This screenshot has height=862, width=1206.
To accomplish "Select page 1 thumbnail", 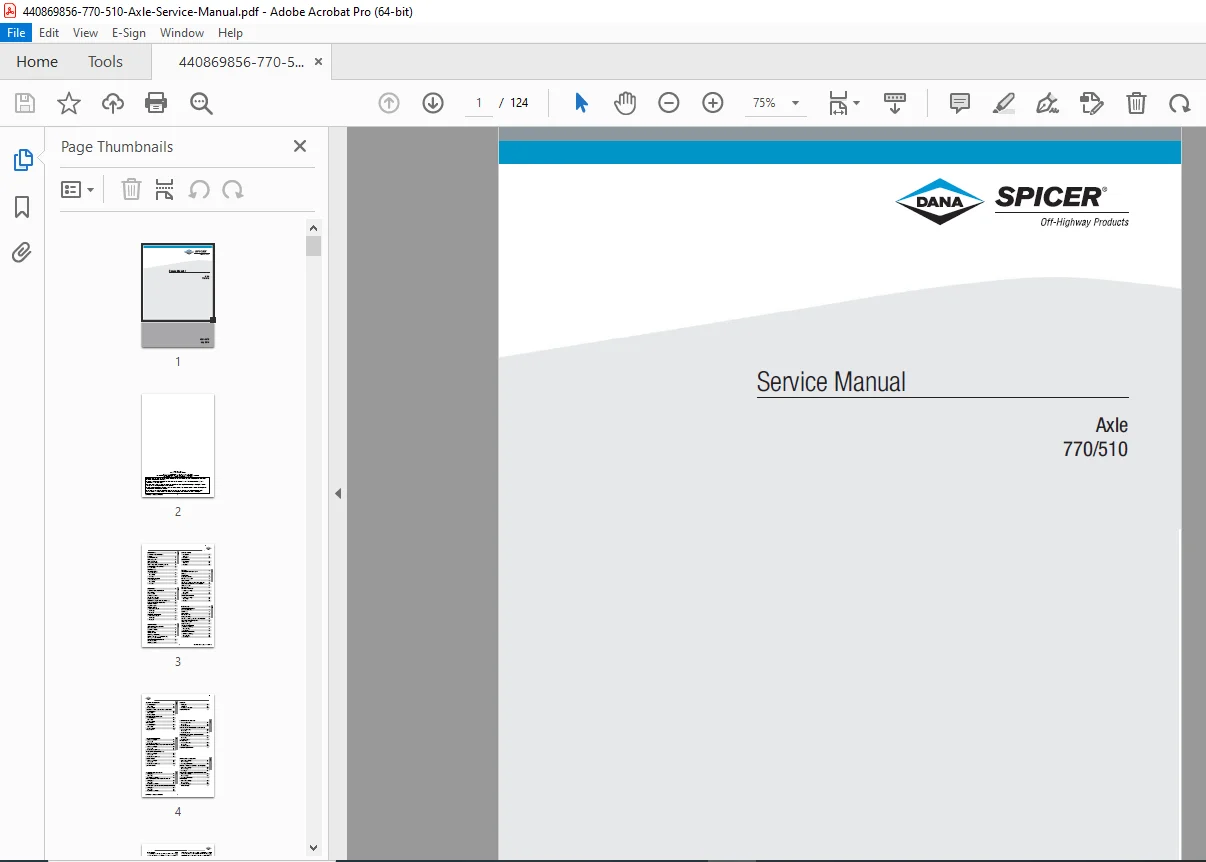I will (178, 296).
